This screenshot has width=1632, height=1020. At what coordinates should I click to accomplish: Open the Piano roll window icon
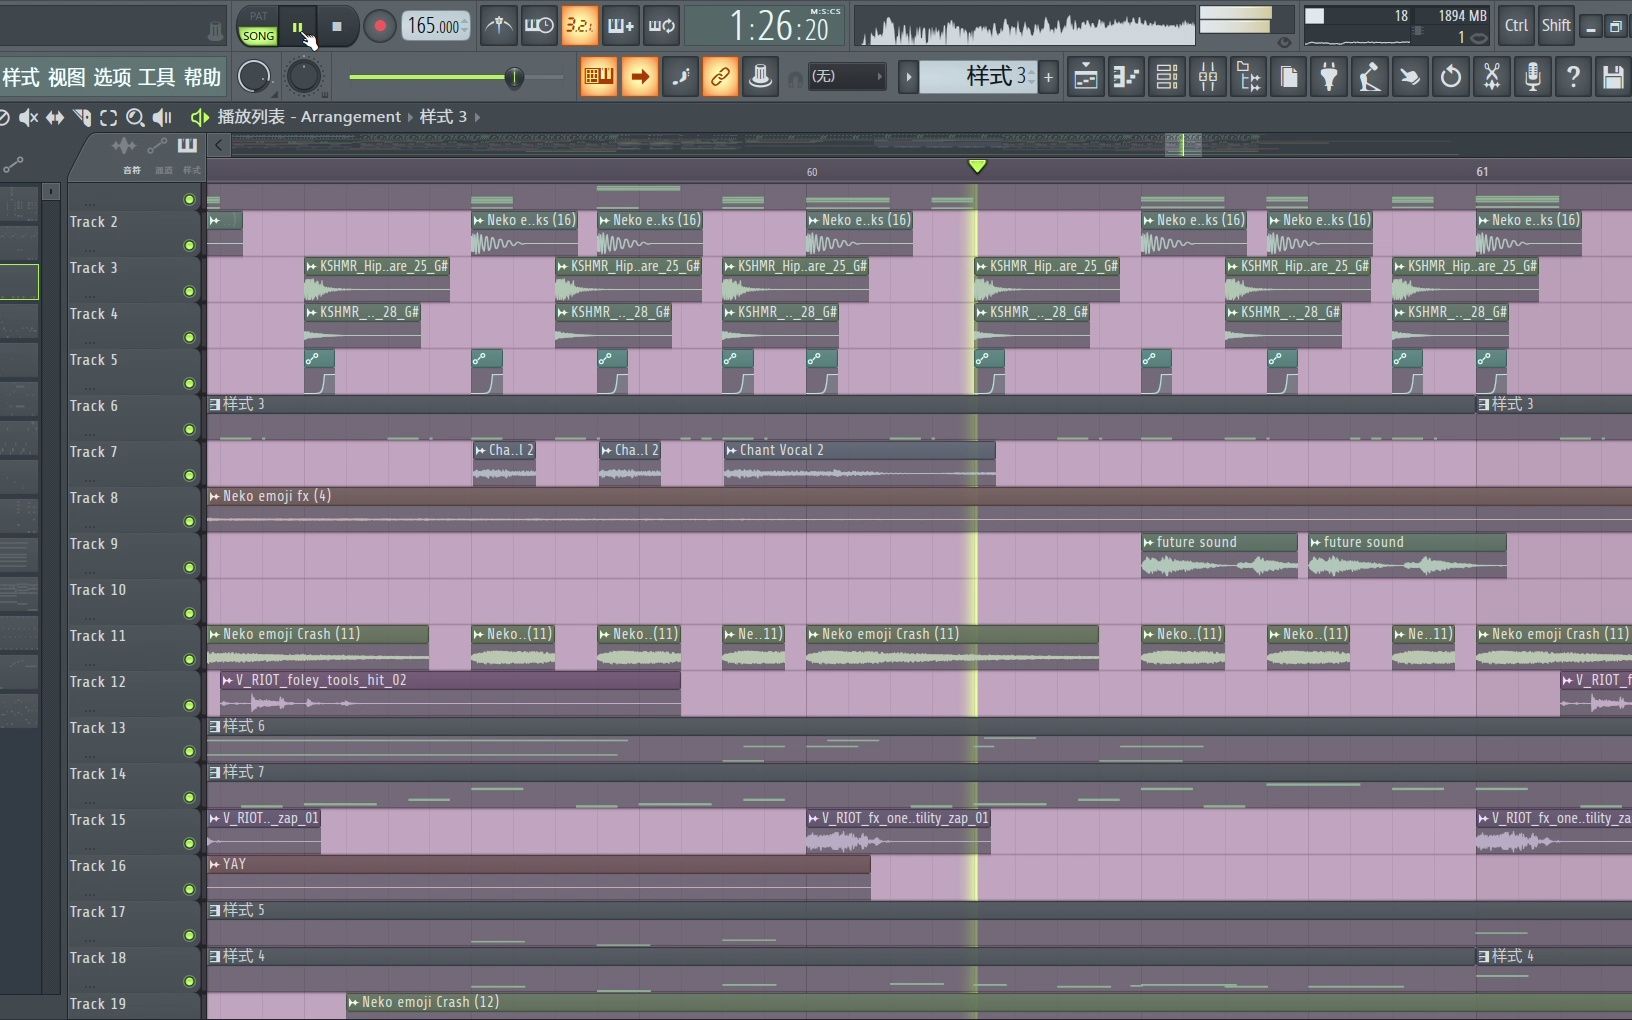tap(1127, 77)
